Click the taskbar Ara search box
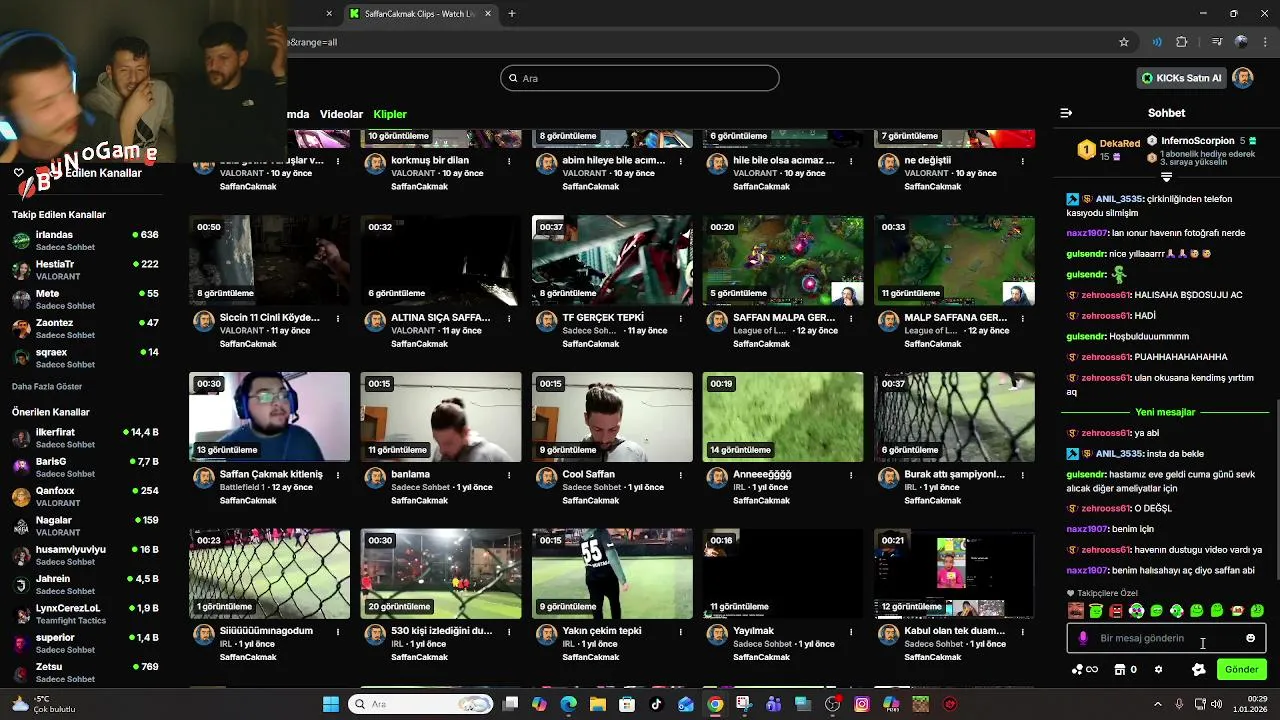This screenshot has height=720, width=1280. click(420, 704)
